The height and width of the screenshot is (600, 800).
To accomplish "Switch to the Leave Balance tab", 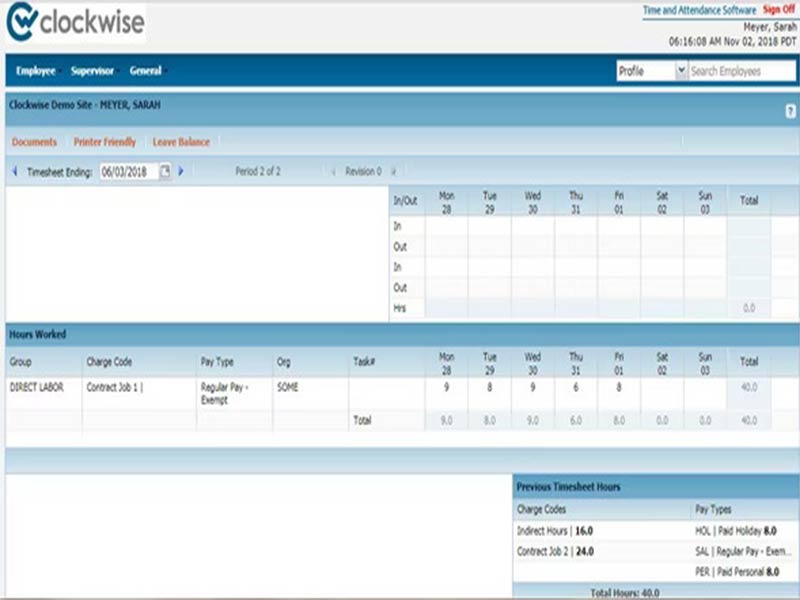I will click(181, 142).
